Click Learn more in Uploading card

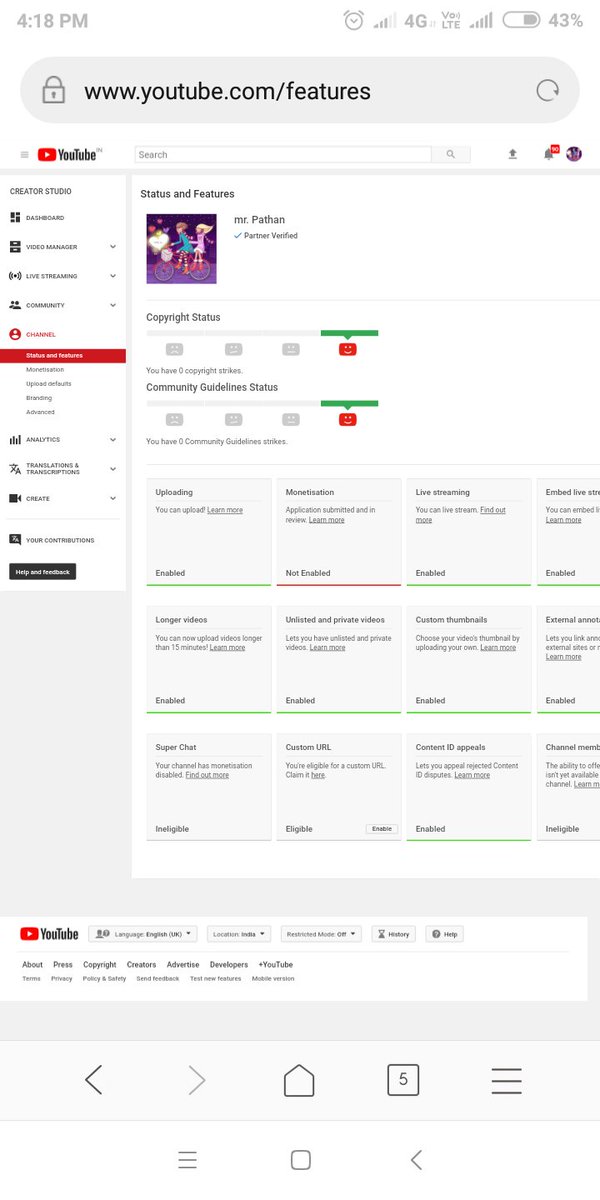225,510
